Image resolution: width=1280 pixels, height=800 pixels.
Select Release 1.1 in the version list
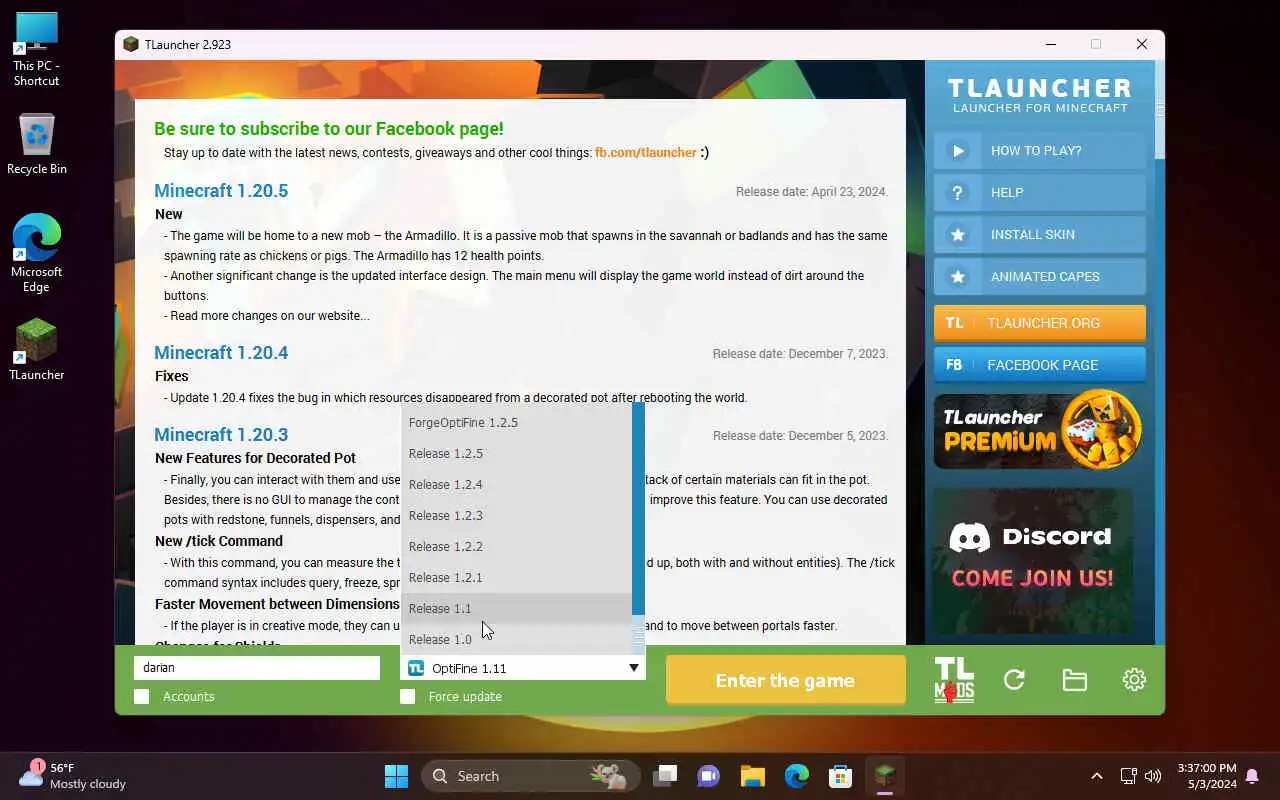tap(516, 609)
